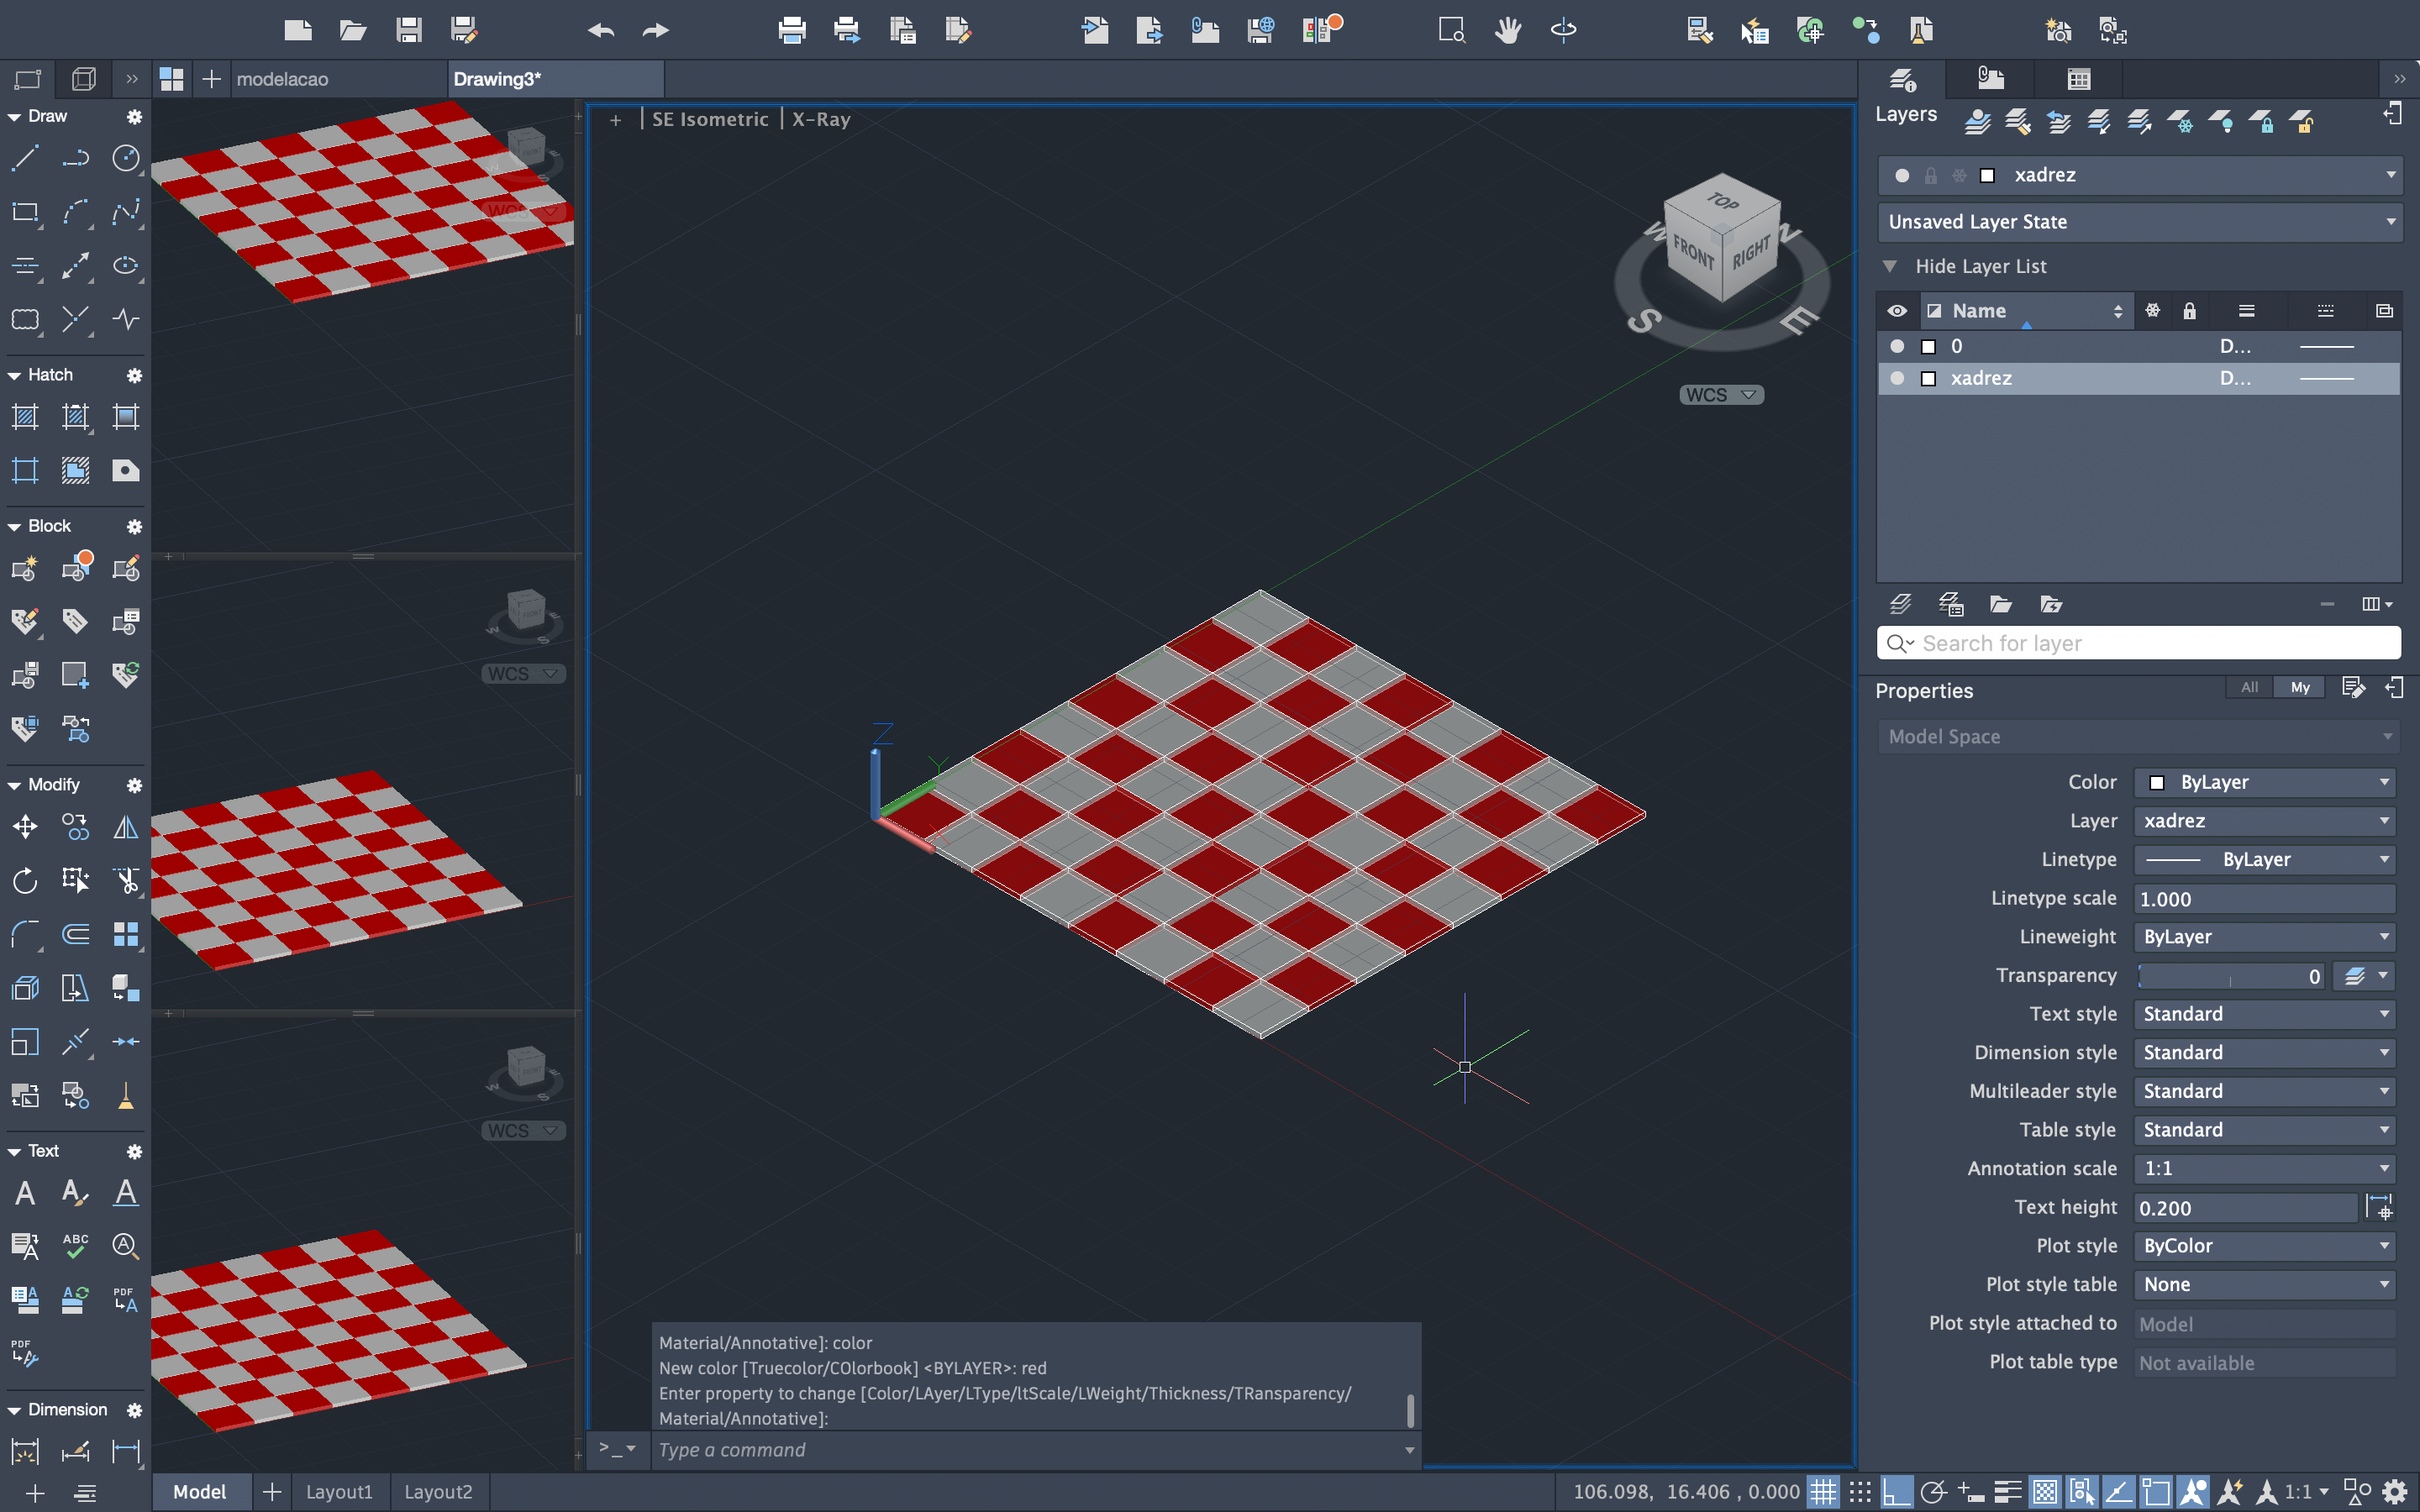2420x1512 pixels.
Task: Collapse the Draw panel section
Action: click(14, 117)
